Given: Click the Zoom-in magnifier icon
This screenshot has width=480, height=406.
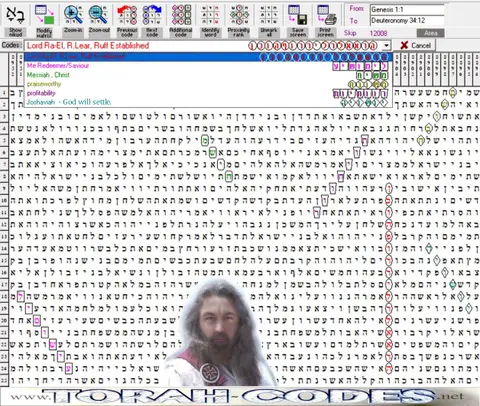Looking at the screenshot, I should pyautogui.click(x=73, y=15).
